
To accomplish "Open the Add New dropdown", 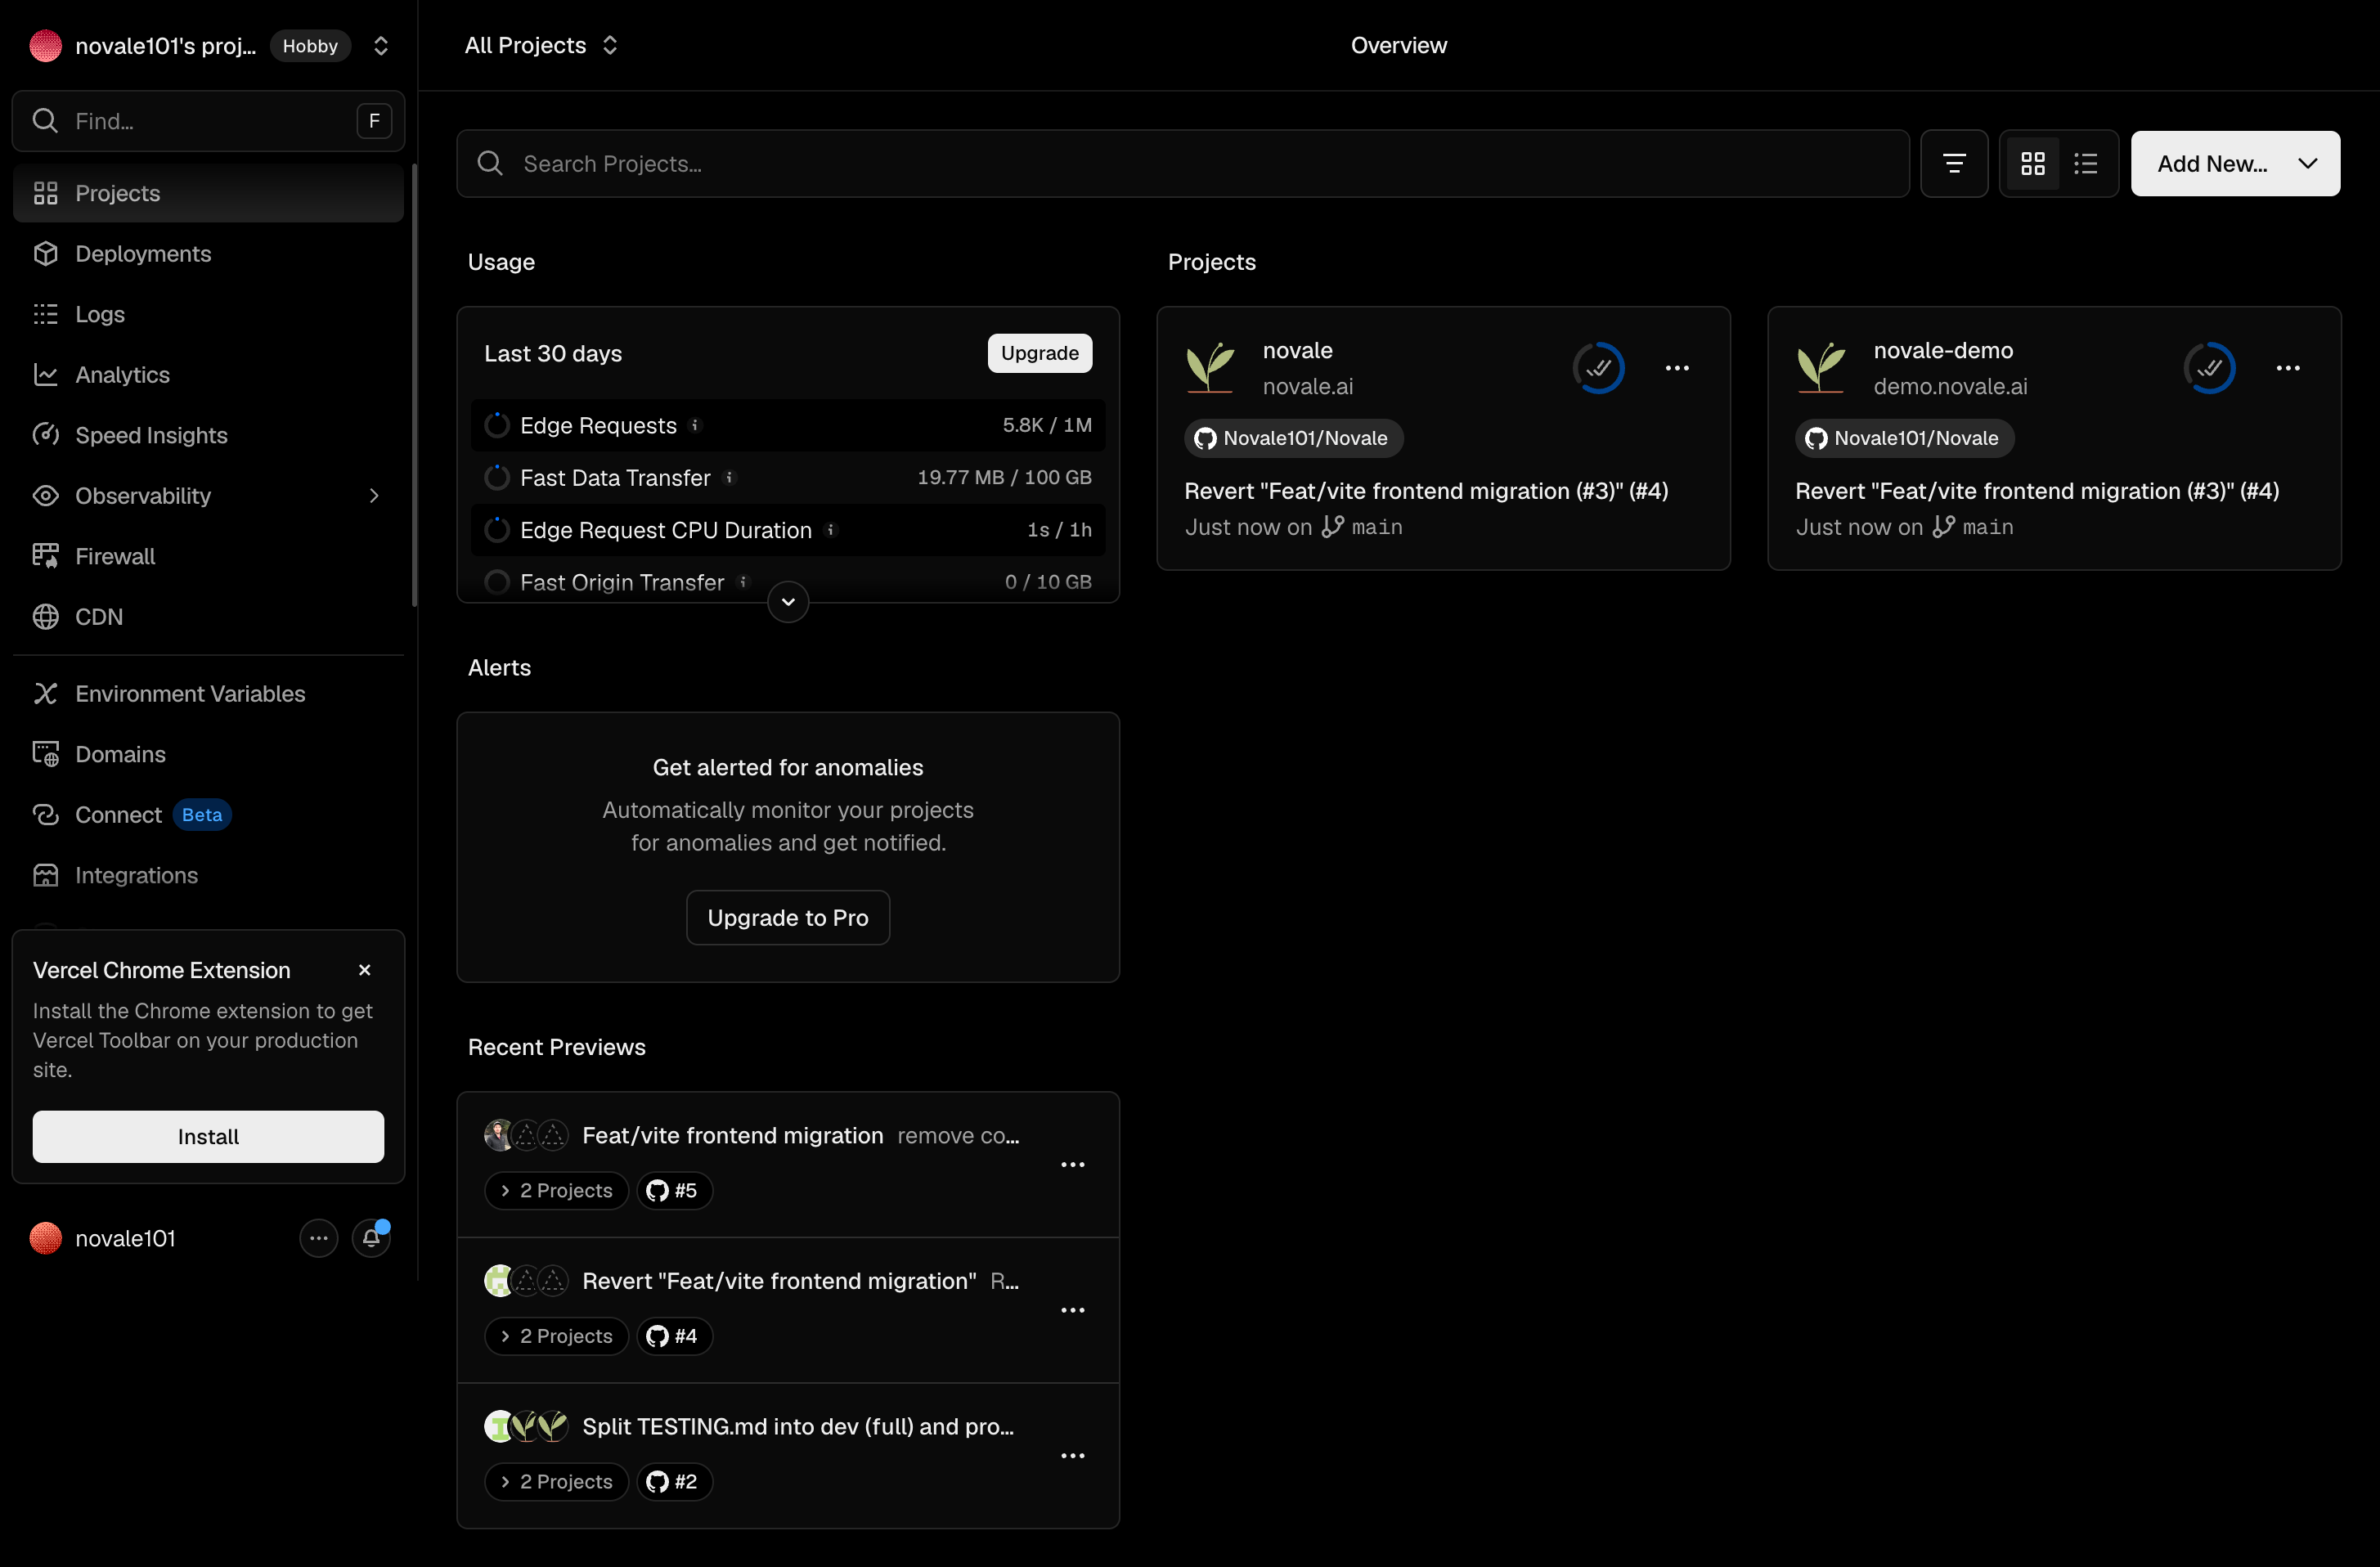I will point(2235,163).
